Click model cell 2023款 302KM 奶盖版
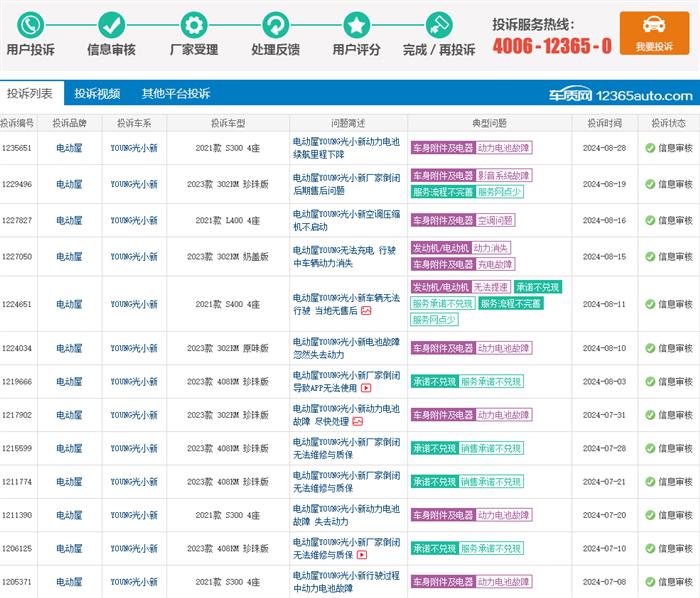The height and width of the screenshot is (598, 700). click(228, 257)
